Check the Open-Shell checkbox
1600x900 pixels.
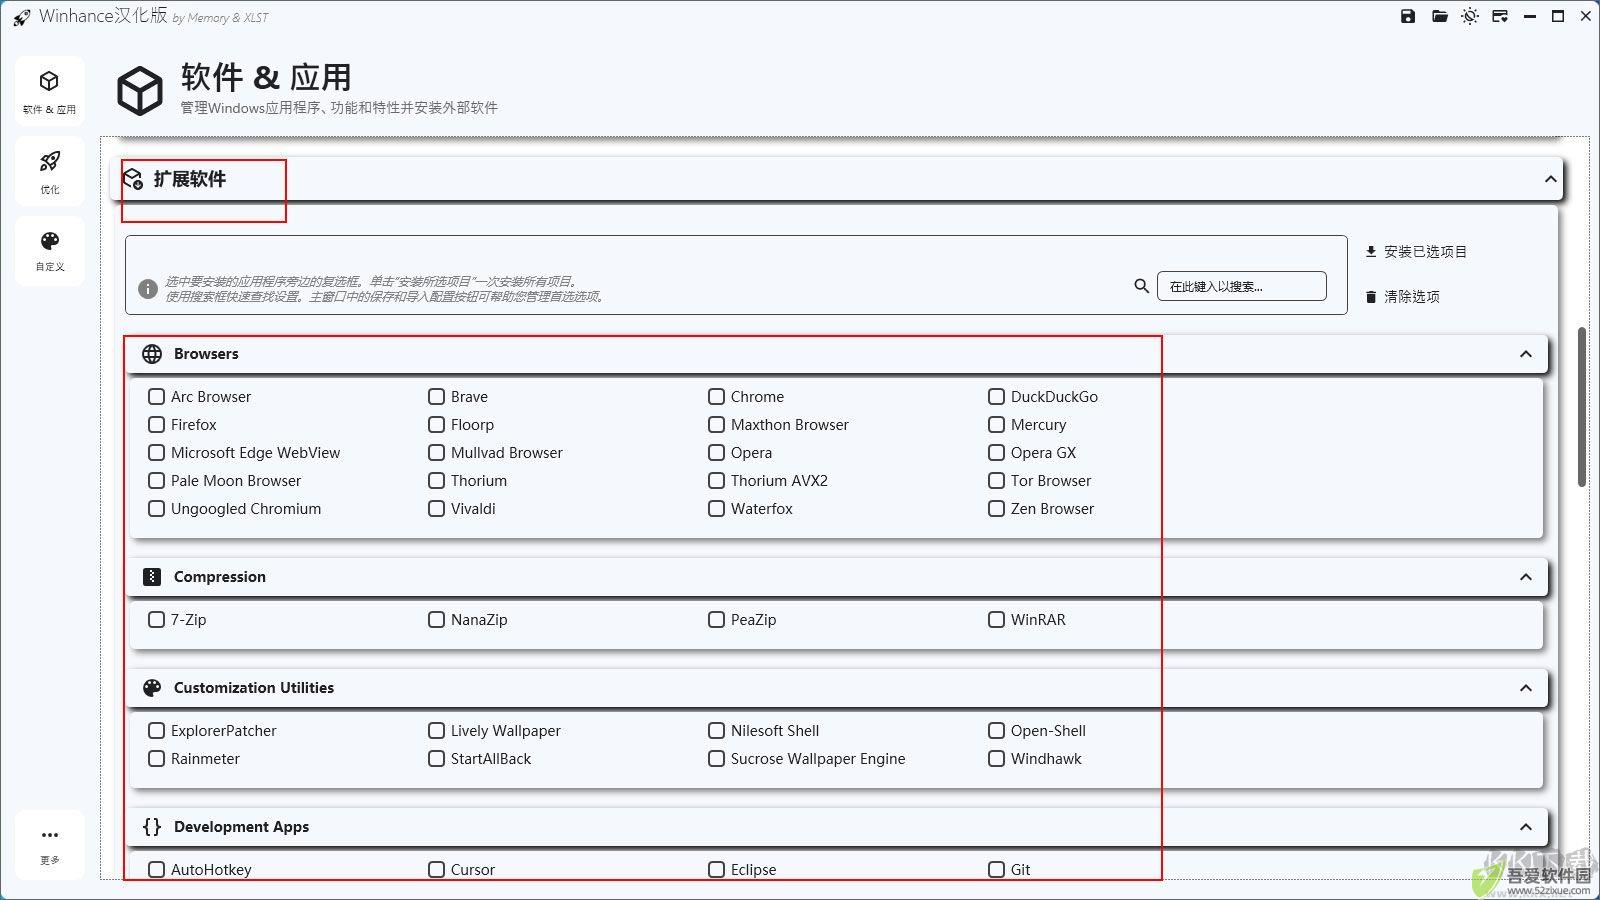(996, 731)
